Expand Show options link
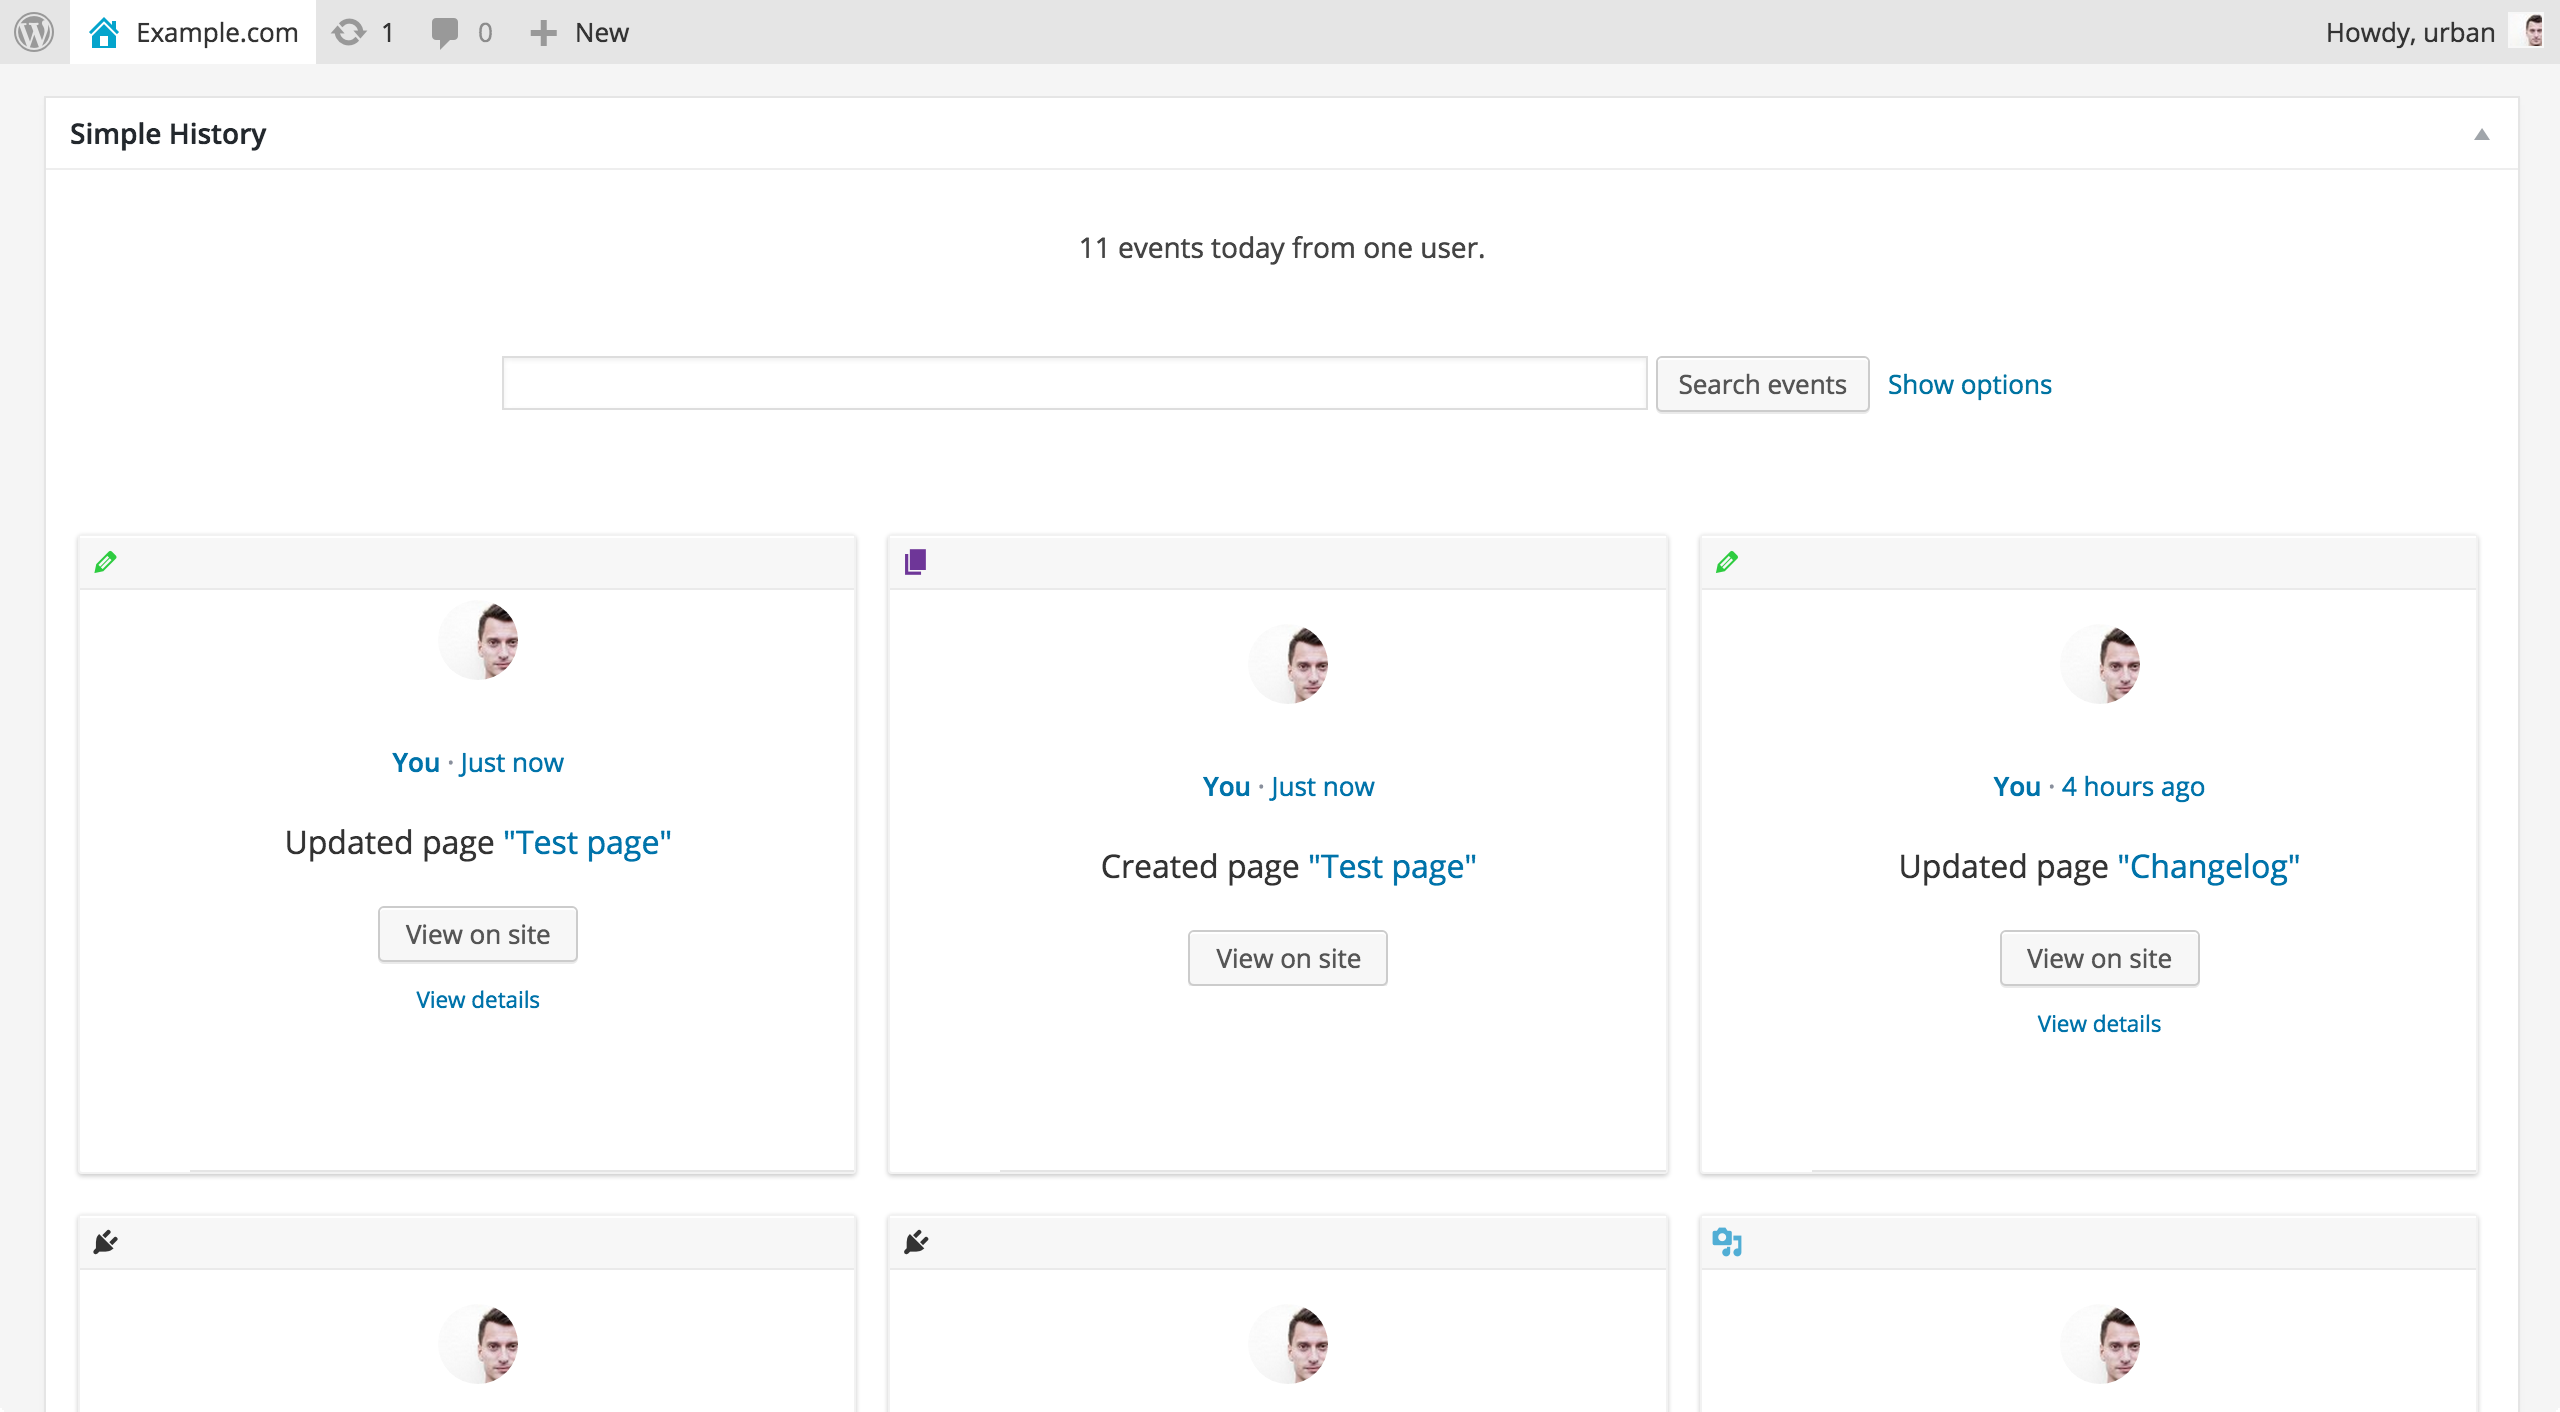The width and height of the screenshot is (2560, 1412). 1969,384
